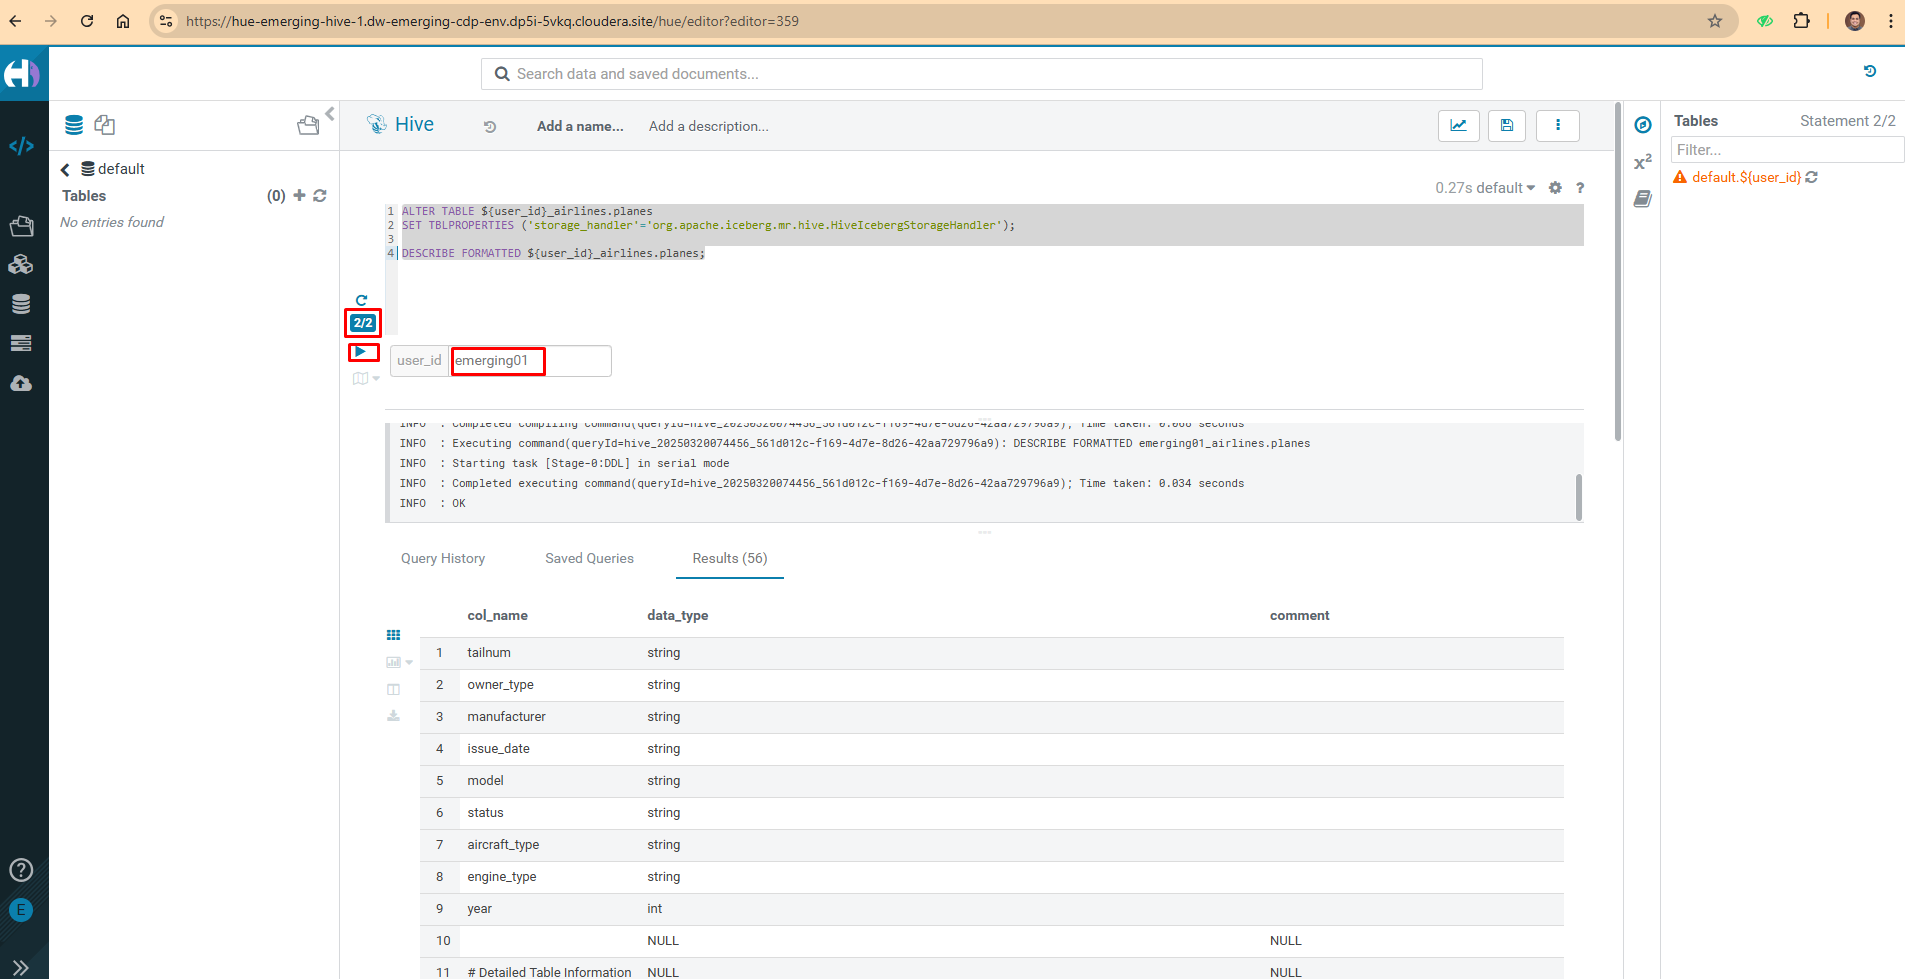The width and height of the screenshot is (1905, 979).
Task: Open editor help question mark
Action: 1580,188
